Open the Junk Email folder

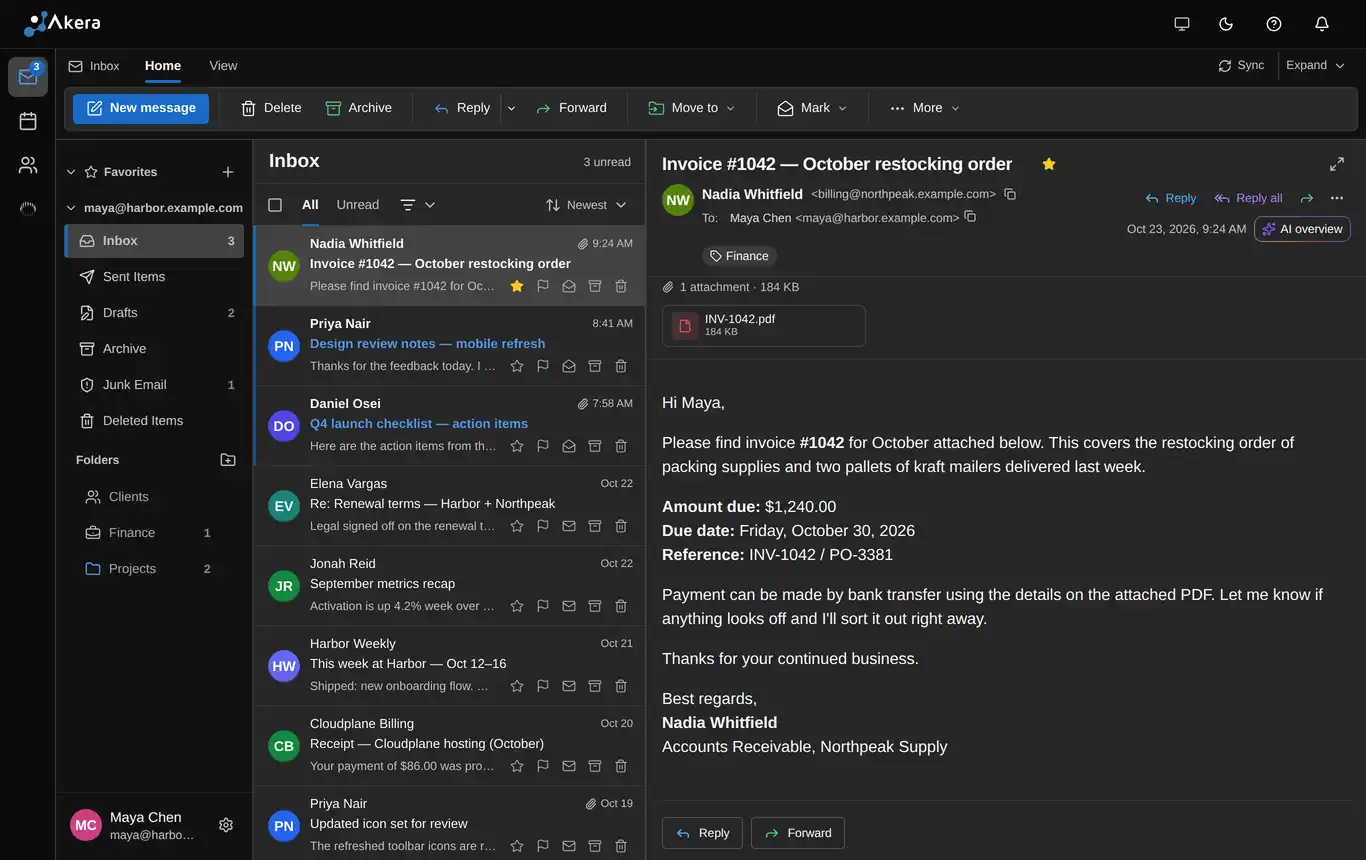(x=154, y=385)
